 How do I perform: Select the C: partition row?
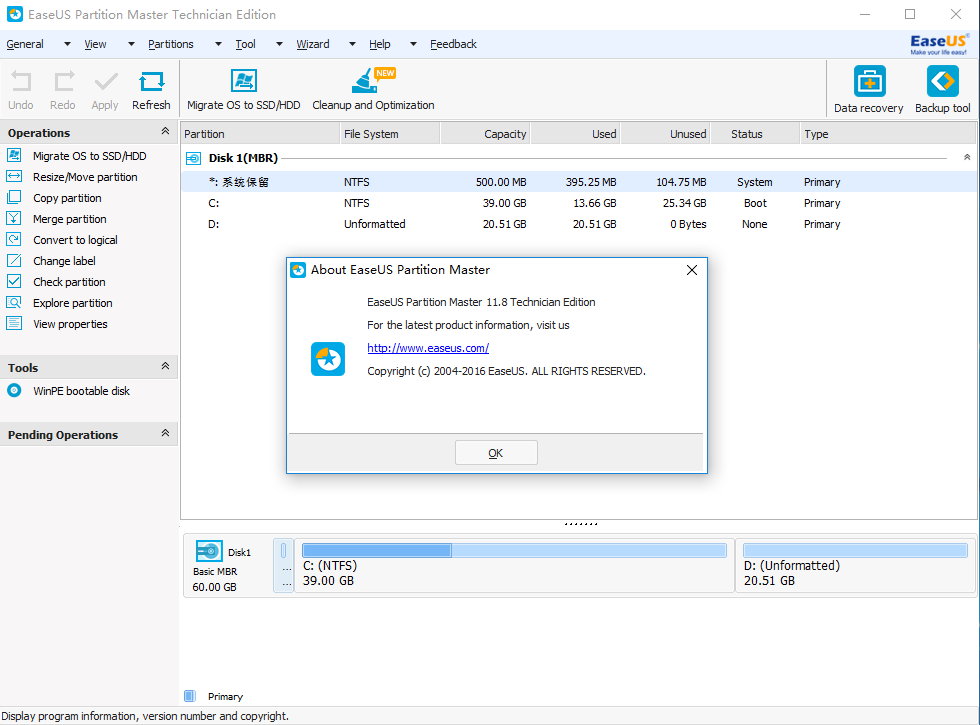(x=579, y=203)
